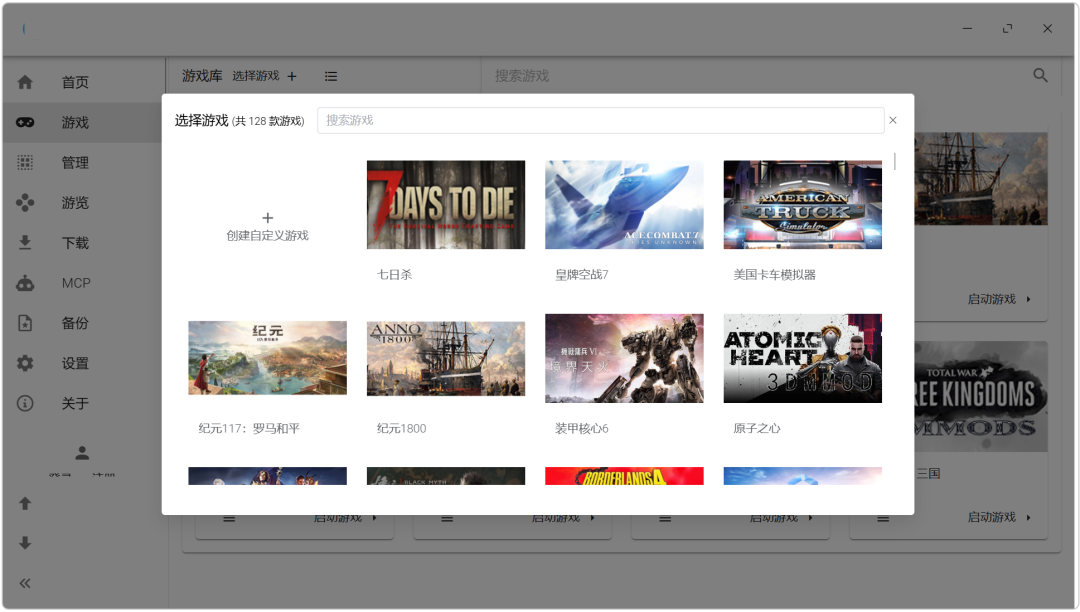Click the 纪元1800 title text
The image size is (1080, 612).
[x=402, y=428]
